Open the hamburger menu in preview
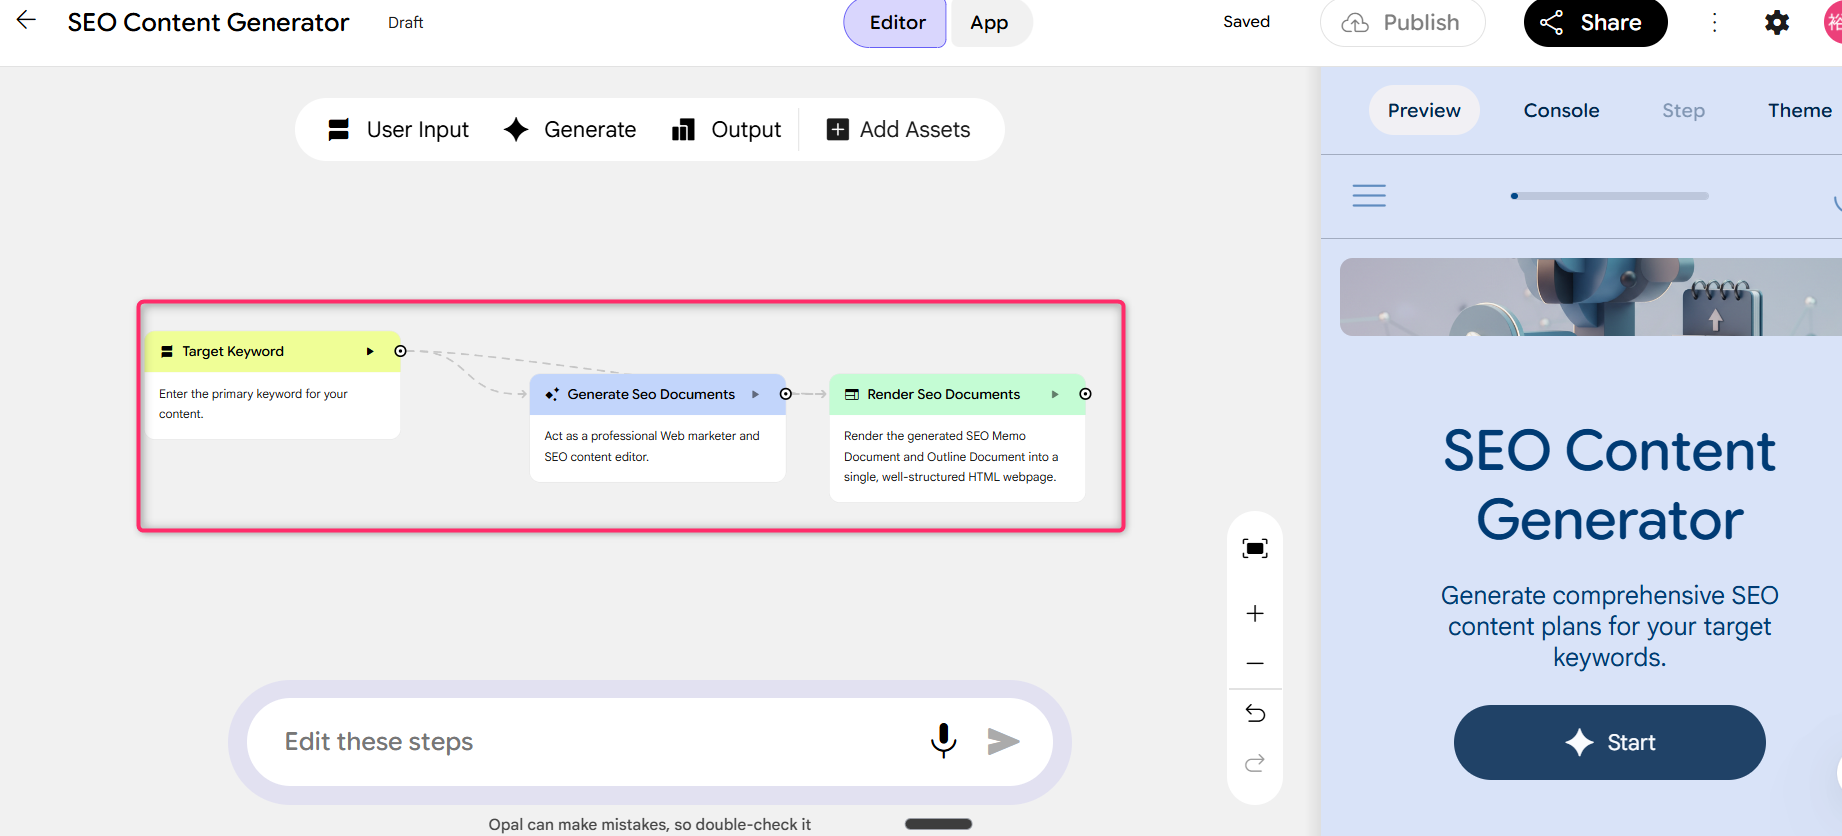Screen dimensions: 1842x836 click(x=1369, y=195)
